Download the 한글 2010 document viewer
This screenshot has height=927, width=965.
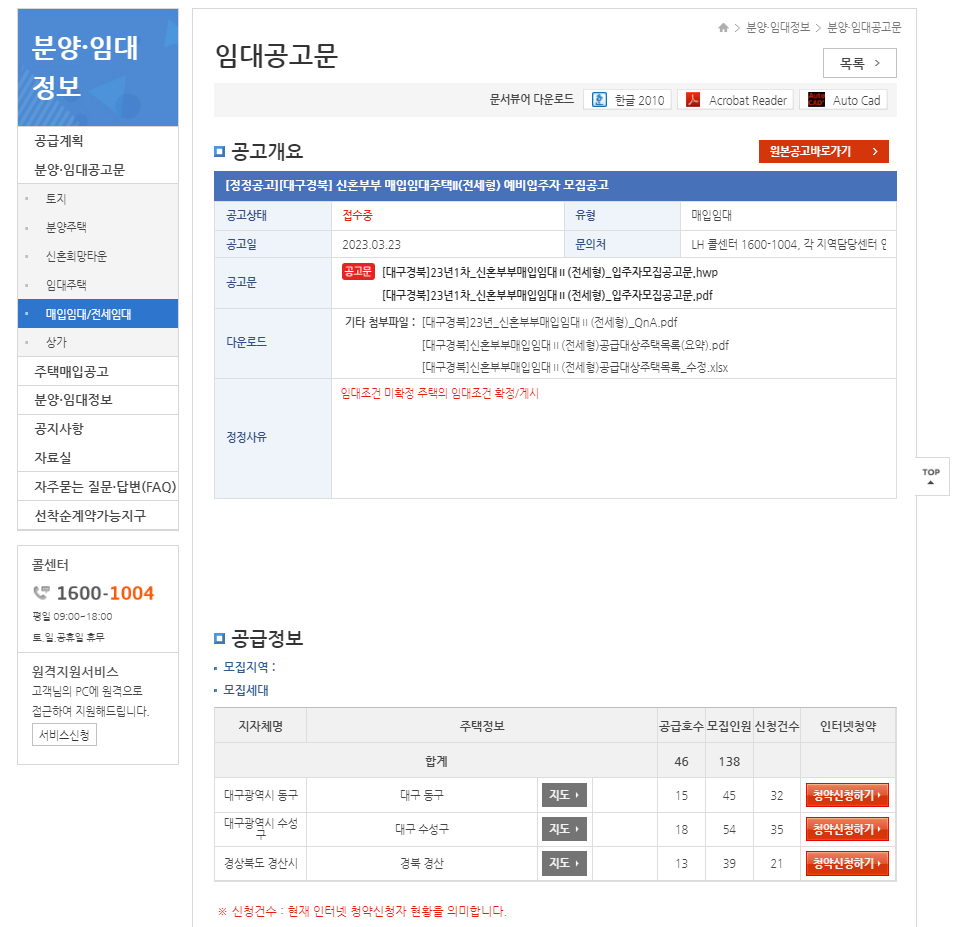click(x=627, y=99)
